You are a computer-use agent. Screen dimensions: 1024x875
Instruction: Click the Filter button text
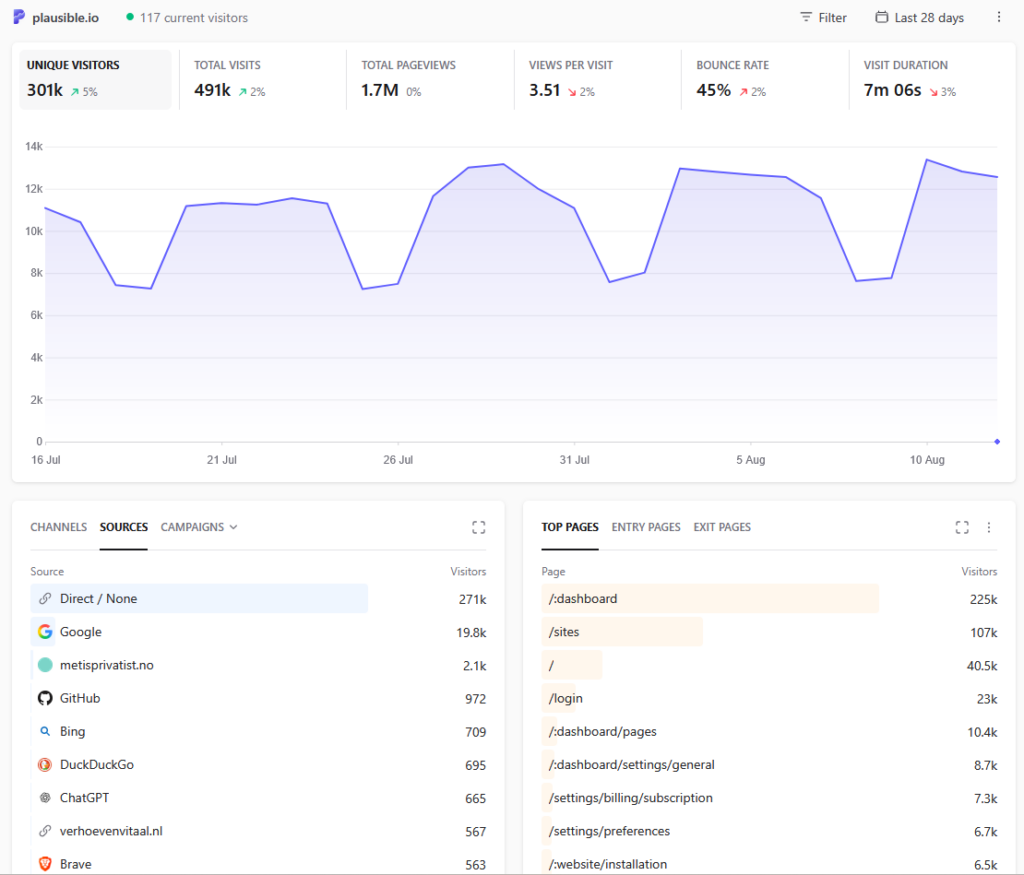(x=832, y=18)
